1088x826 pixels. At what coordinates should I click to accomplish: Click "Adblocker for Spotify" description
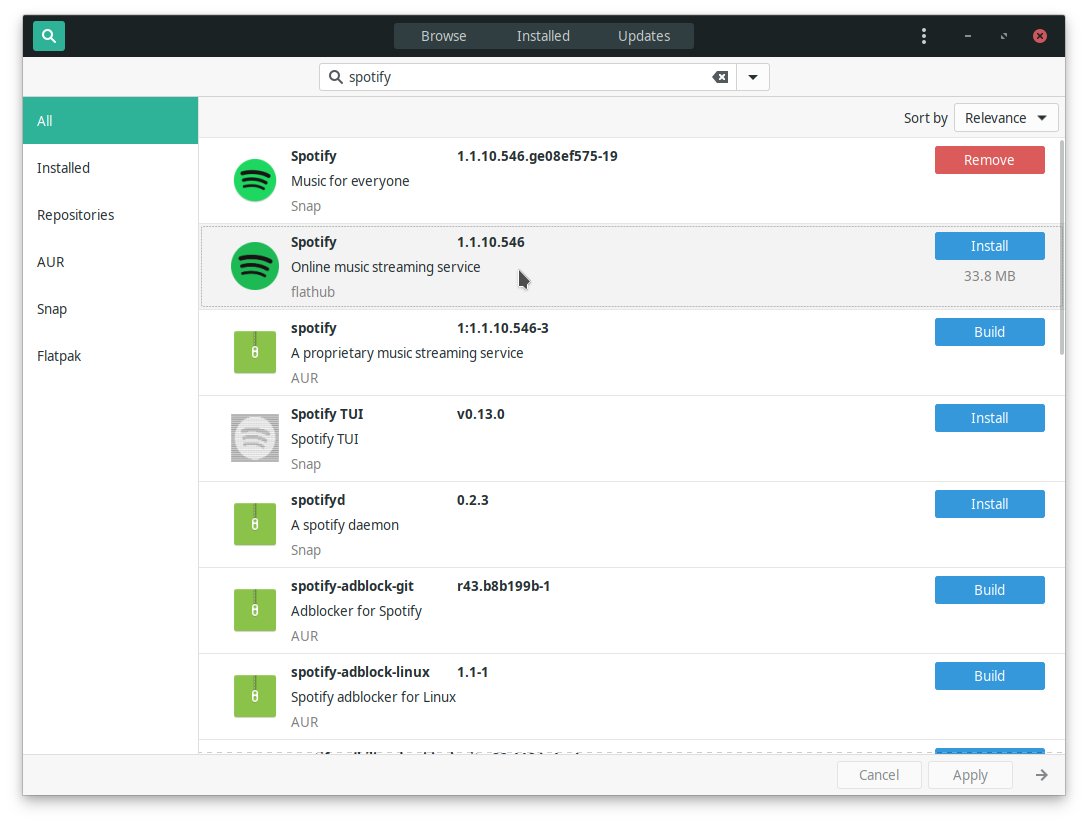click(x=356, y=612)
